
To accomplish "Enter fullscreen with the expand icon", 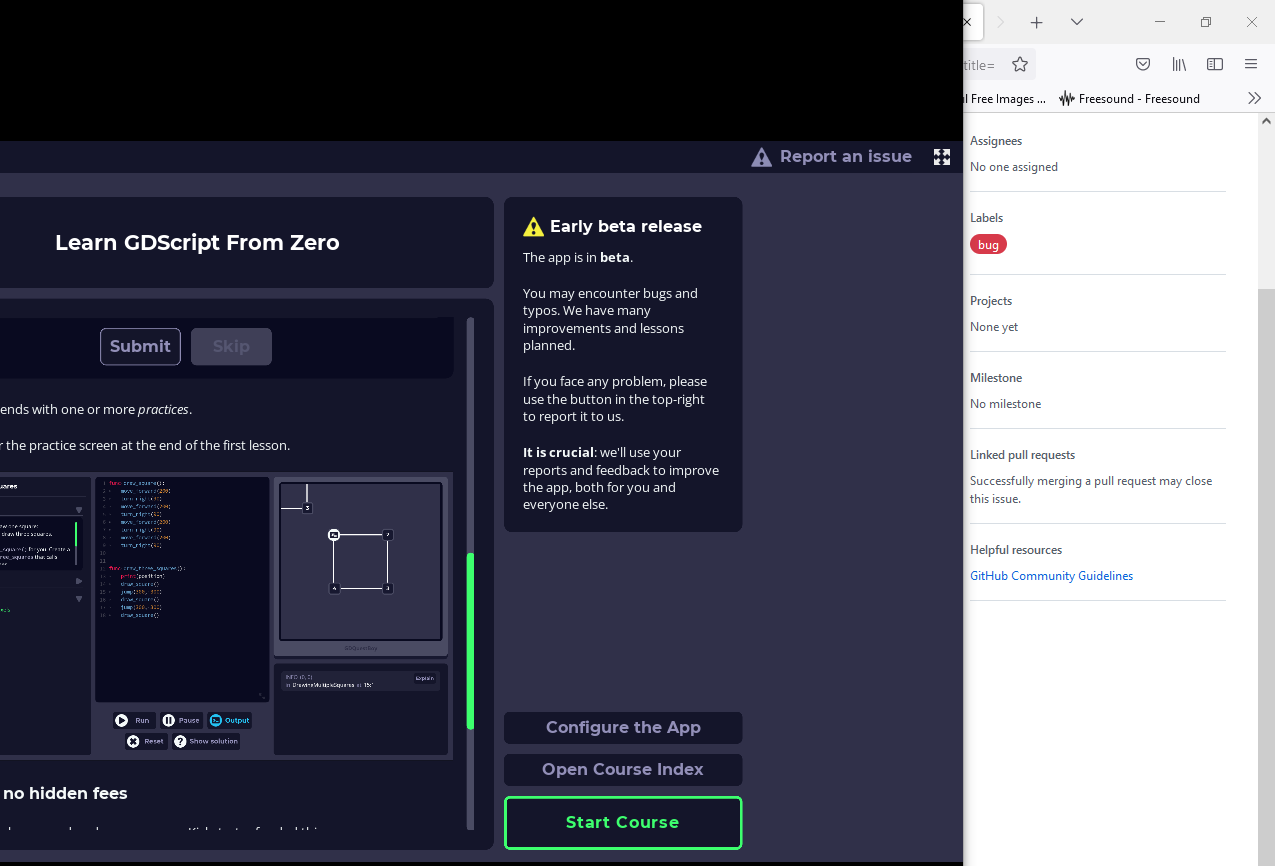I will [941, 156].
